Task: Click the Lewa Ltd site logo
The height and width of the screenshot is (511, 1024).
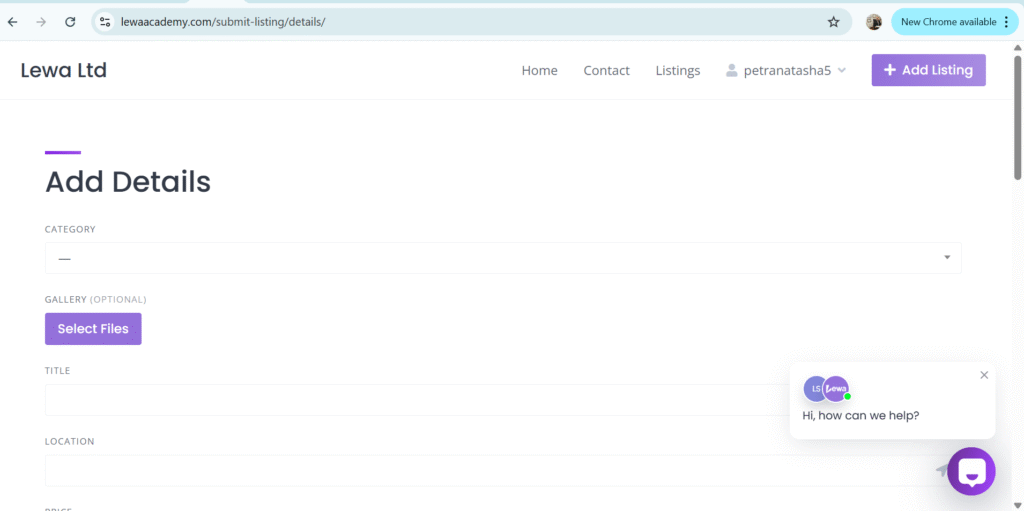Action: coord(63,70)
